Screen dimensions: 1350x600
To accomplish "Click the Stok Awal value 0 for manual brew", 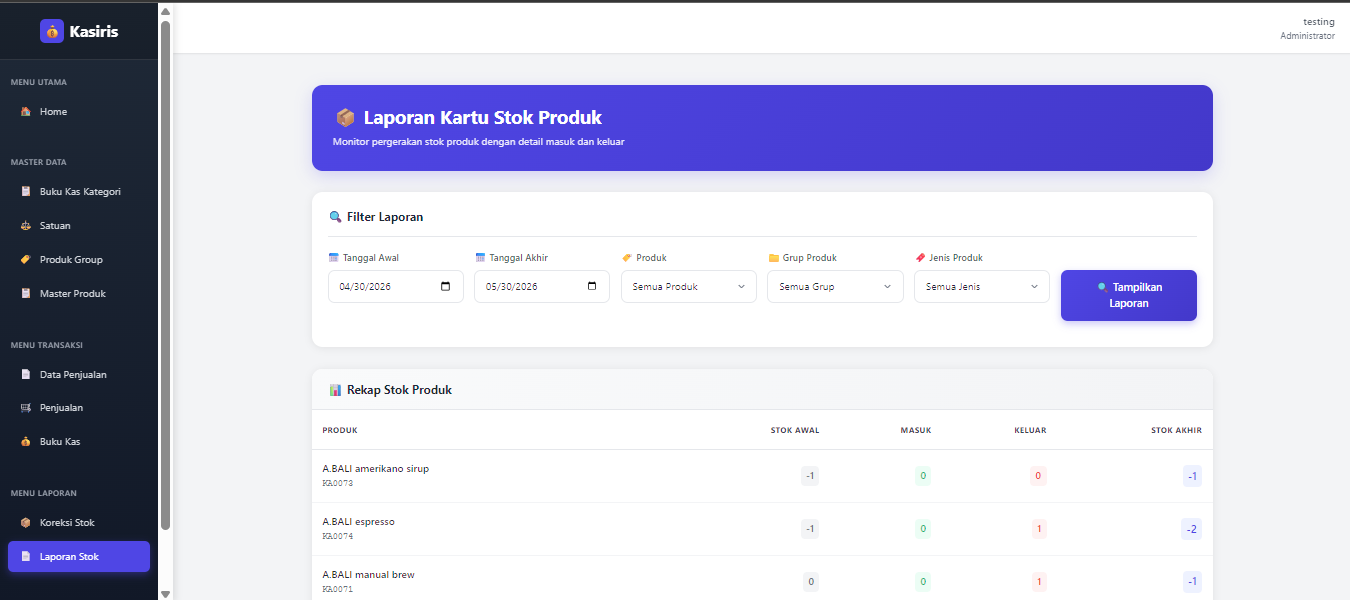I will 810,581.
